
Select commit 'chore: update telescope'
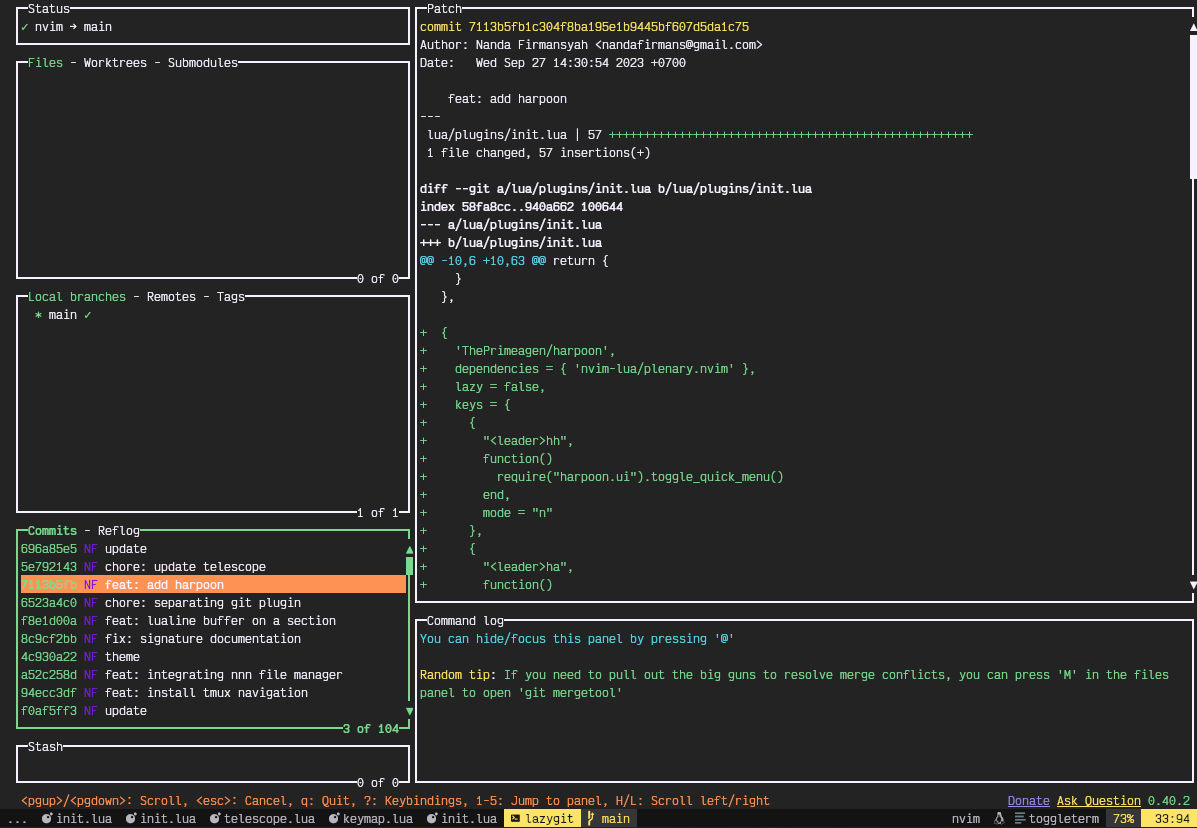pyautogui.click(x=214, y=567)
